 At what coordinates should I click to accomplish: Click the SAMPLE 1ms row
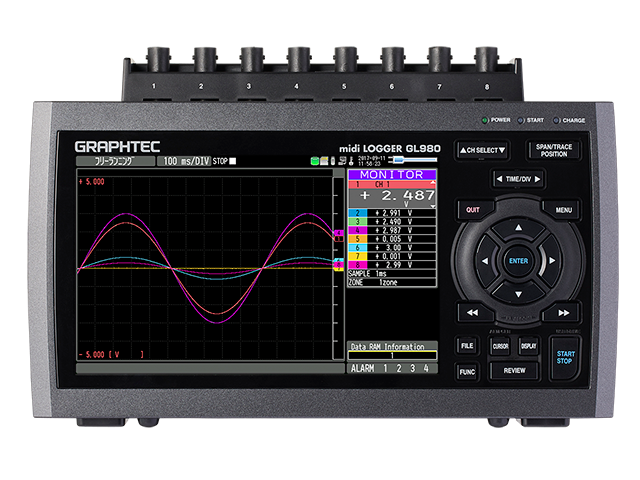(x=391, y=273)
